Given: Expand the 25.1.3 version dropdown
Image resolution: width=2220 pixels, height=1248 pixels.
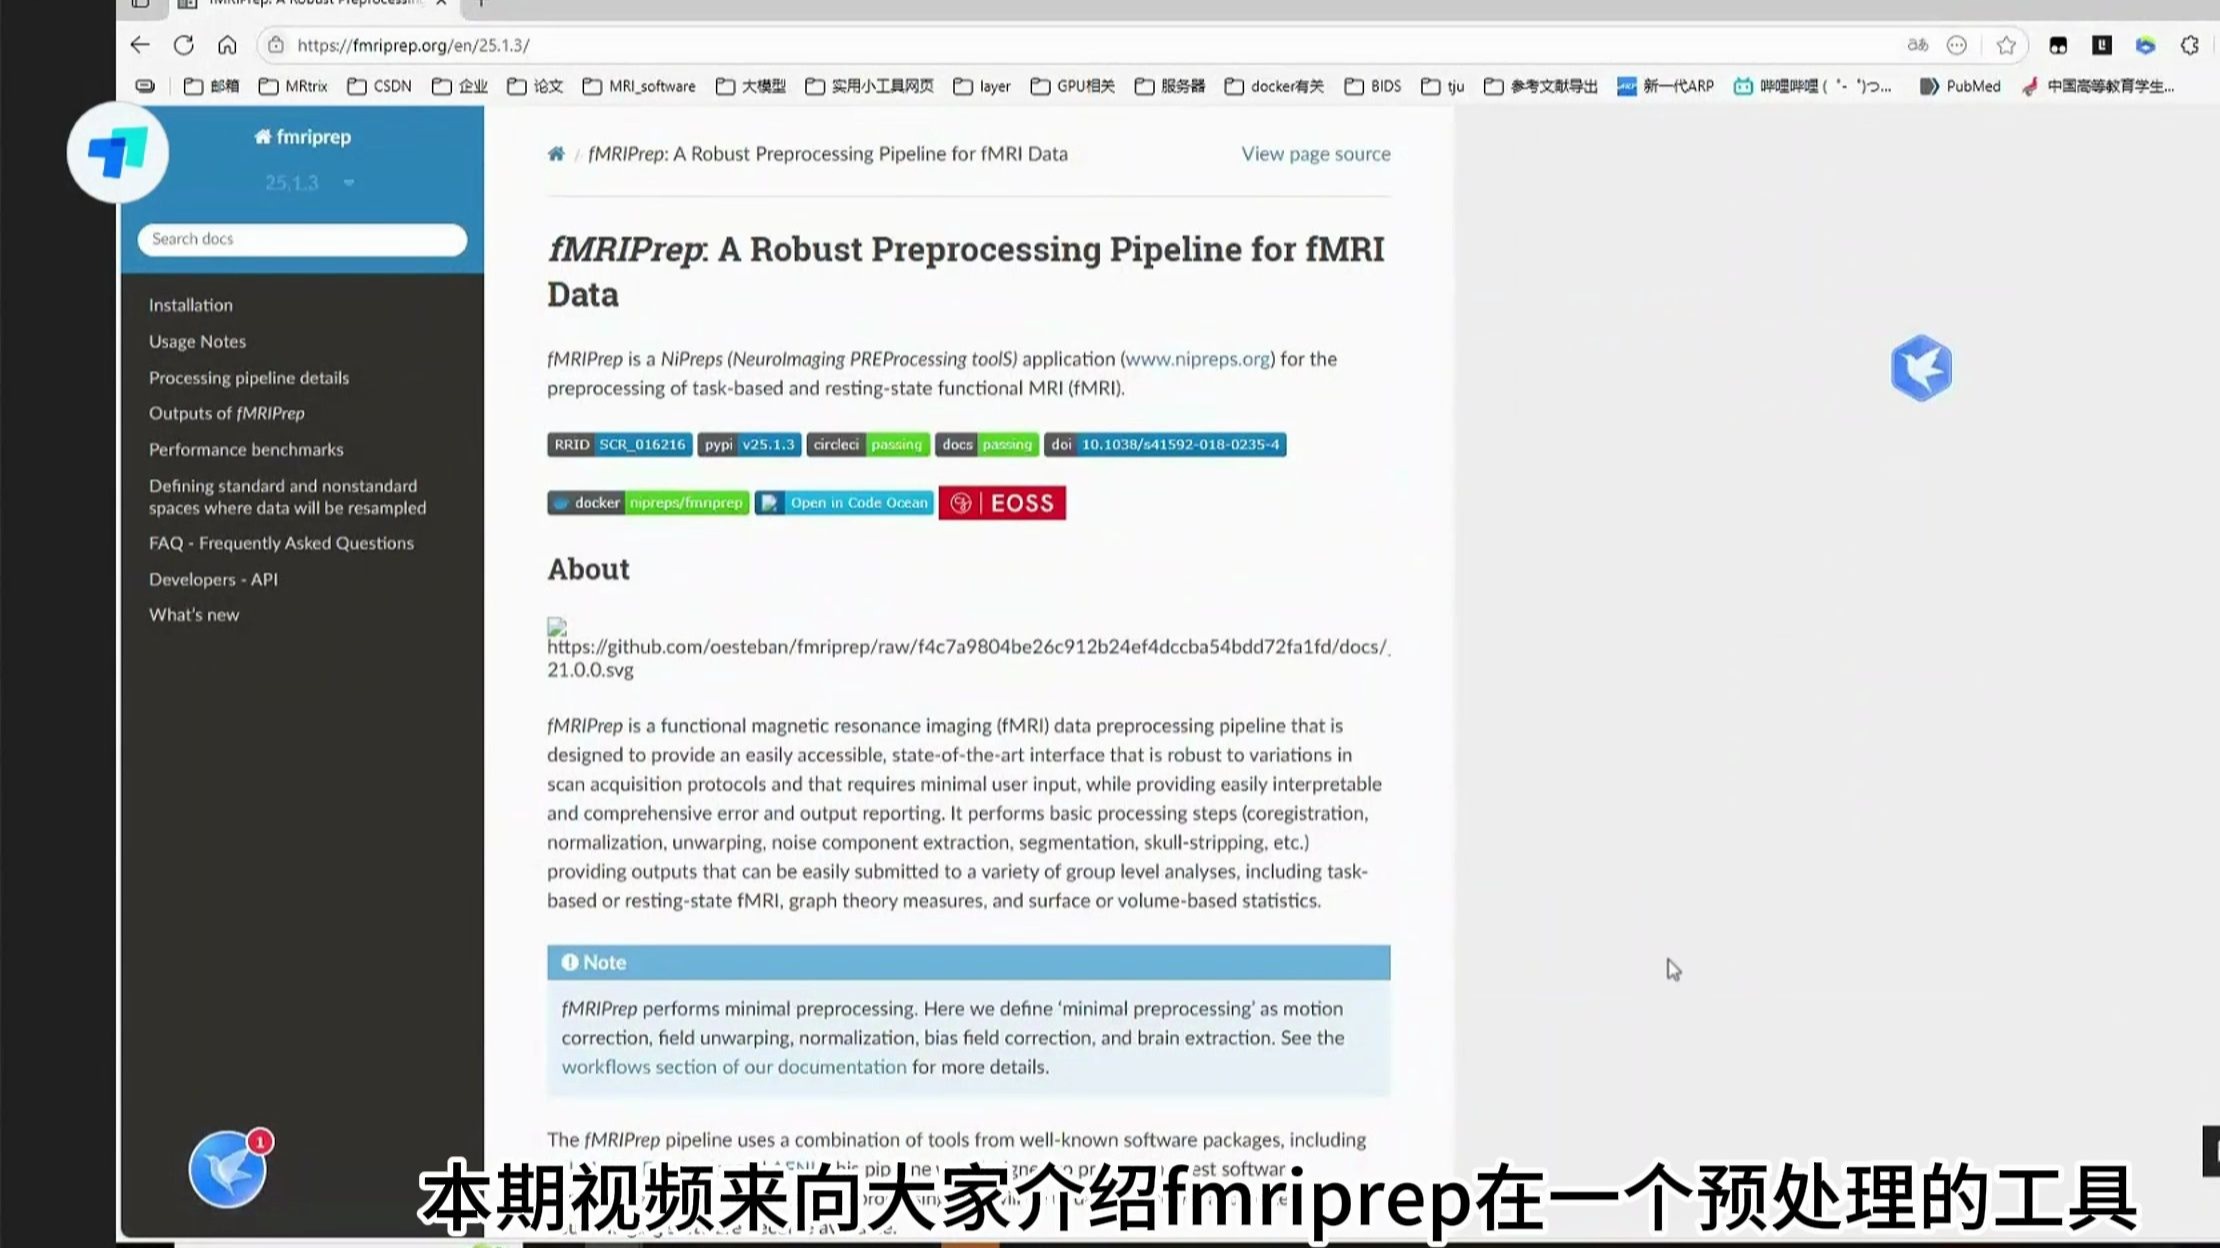Looking at the screenshot, I should (x=309, y=182).
